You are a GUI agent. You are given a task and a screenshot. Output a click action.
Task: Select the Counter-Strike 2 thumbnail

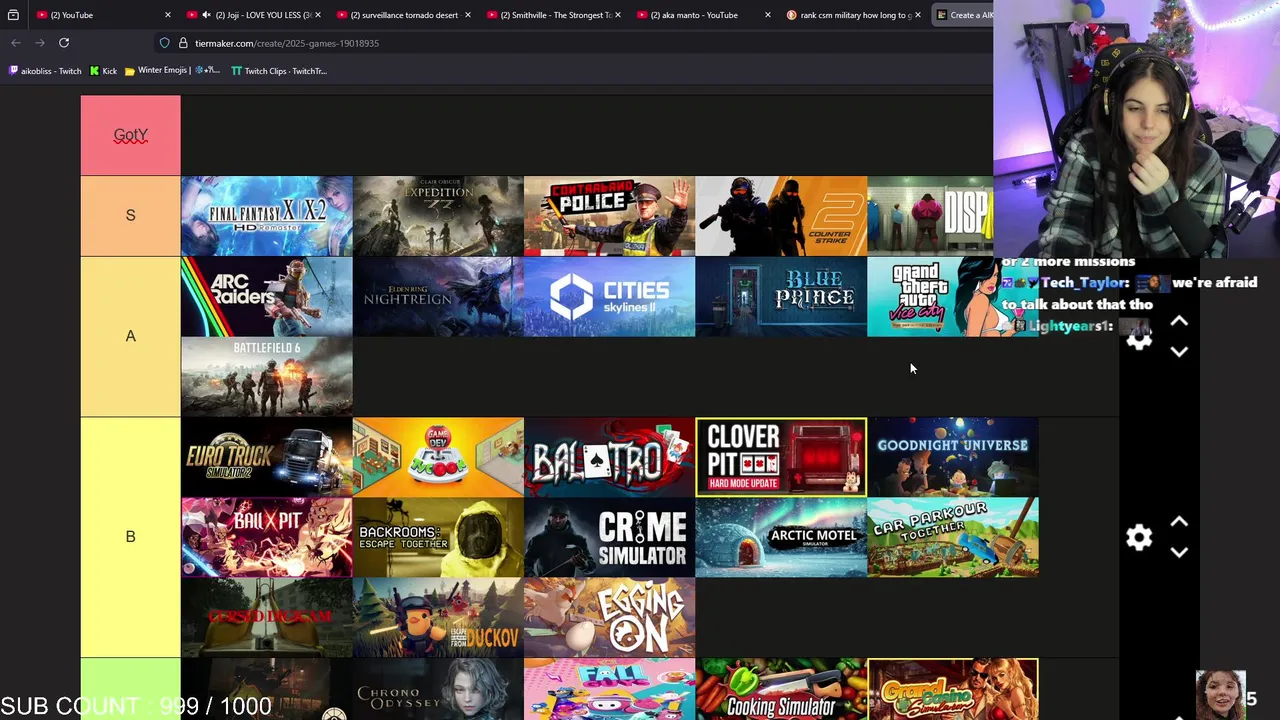coord(781,216)
